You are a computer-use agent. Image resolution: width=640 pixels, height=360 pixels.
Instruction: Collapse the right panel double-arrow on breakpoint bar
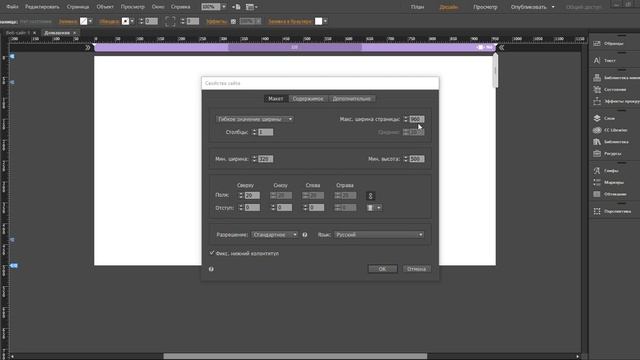pyautogui.click(x=502, y=48)
